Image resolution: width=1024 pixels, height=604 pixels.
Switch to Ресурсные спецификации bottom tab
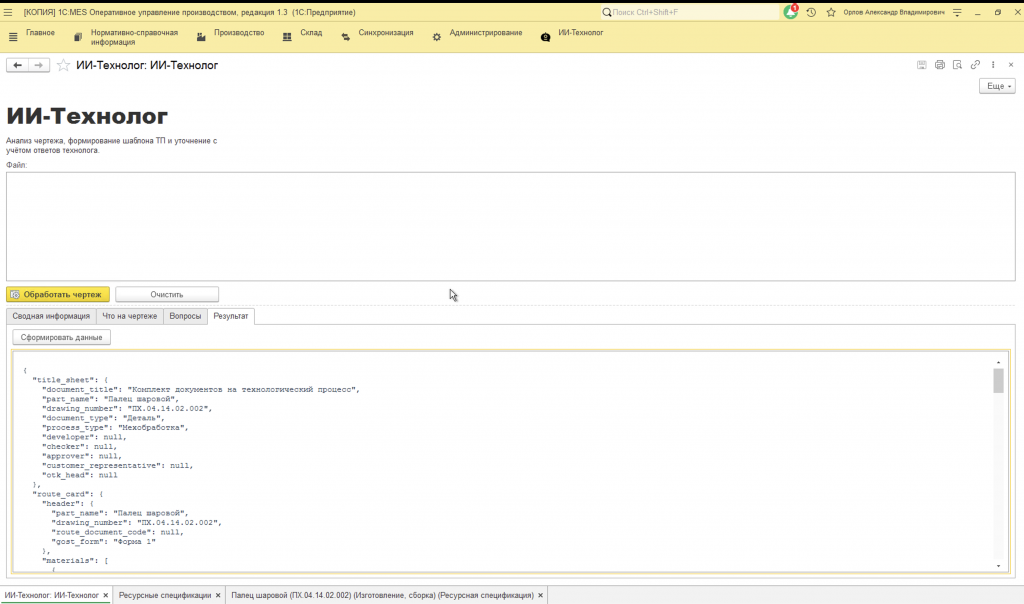pyautogui.click(x=165, y=596)
